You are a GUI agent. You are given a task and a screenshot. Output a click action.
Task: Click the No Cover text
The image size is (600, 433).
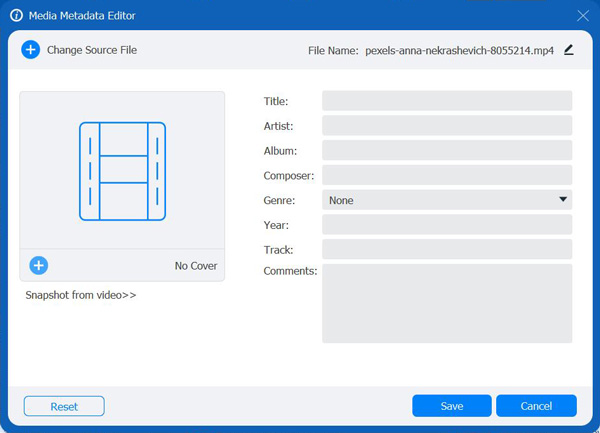(196, 266)
